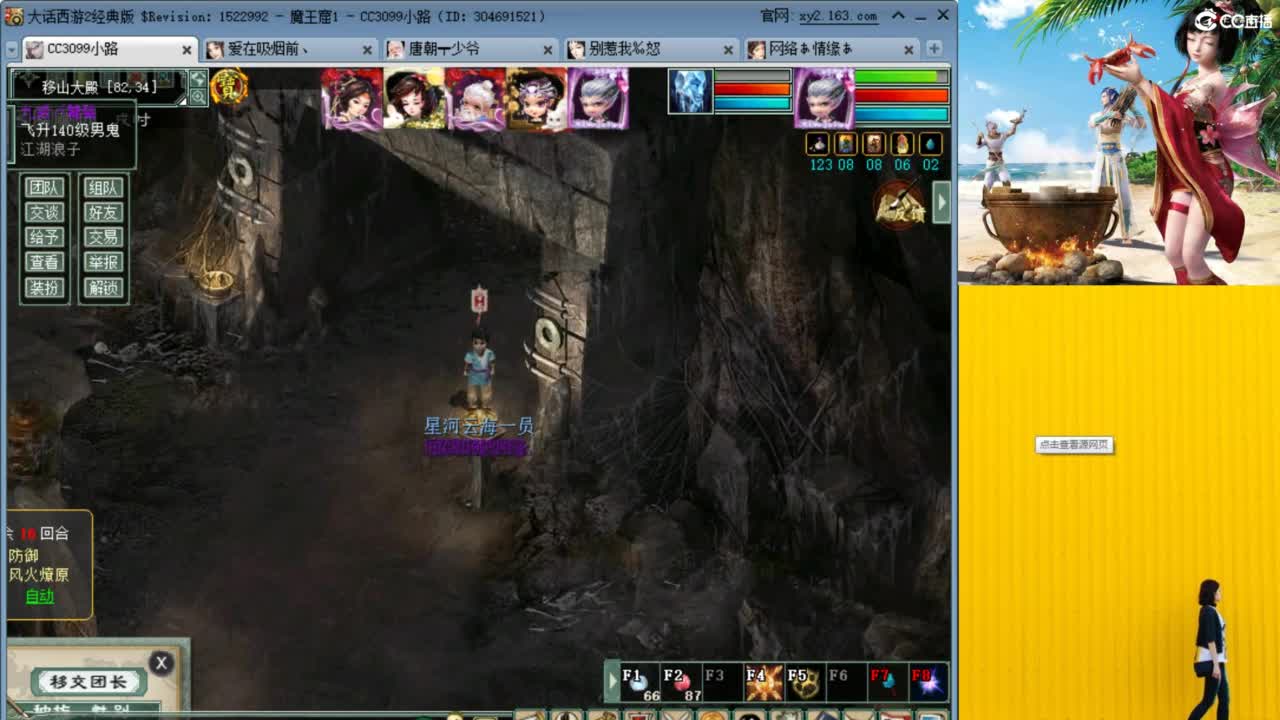Click the 移文团长 panel title
Image resolution: width=1280 pixels, height=720 pixels.
coord(89,682)
